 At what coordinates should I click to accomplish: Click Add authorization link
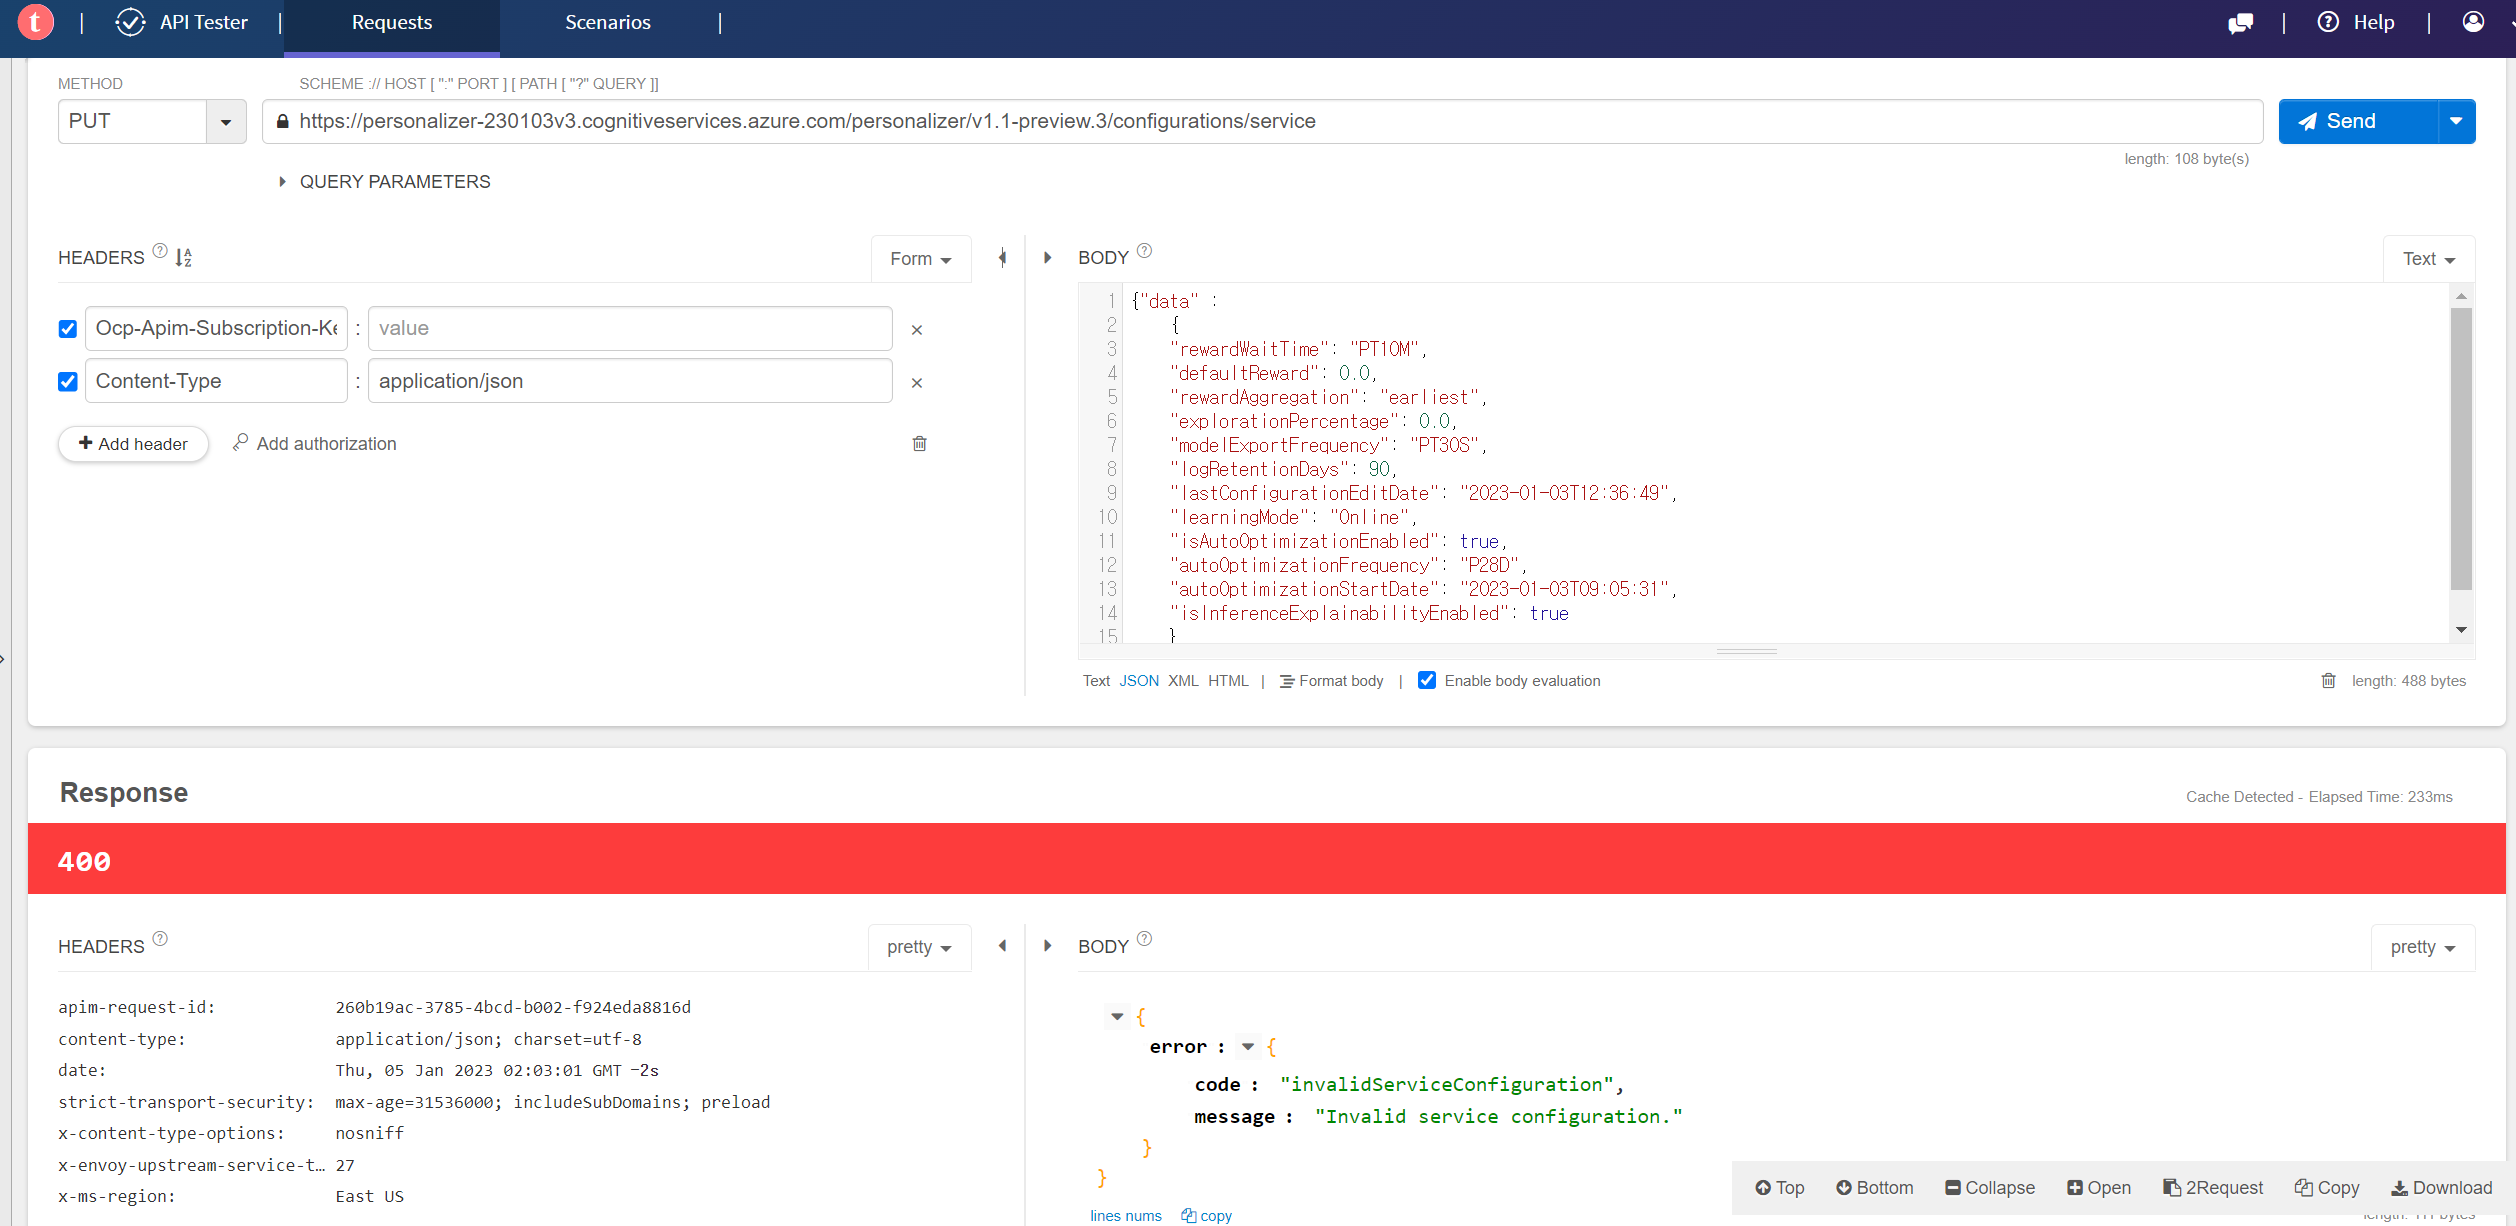pos(315,444)
